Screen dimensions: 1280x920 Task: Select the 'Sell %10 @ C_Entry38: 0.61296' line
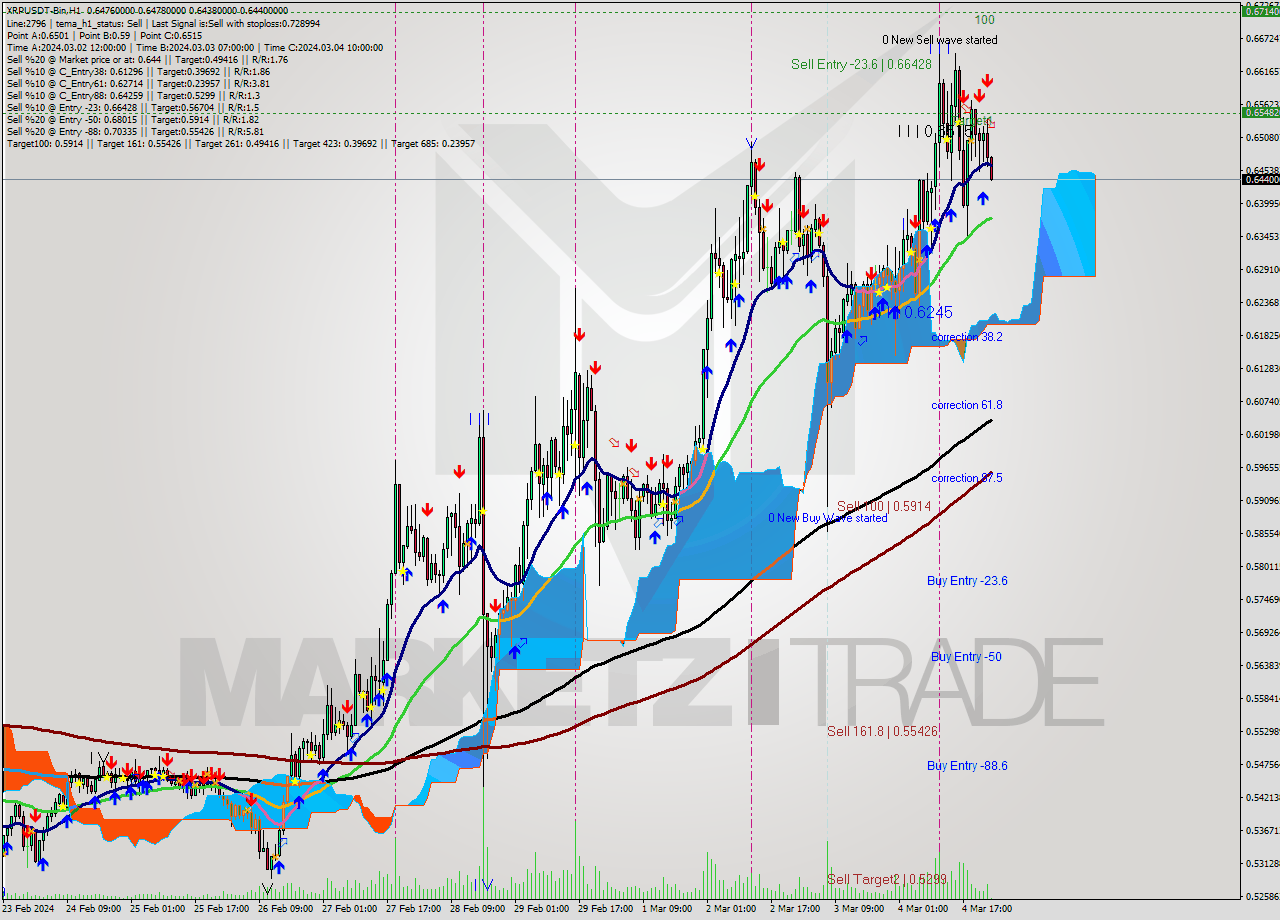coord(138,71)
